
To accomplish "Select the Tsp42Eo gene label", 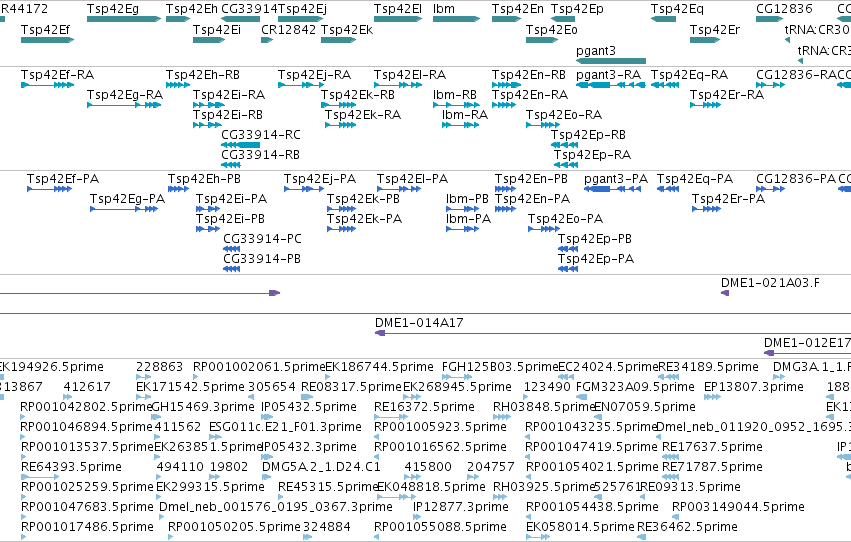I will [x=551, y=29].
